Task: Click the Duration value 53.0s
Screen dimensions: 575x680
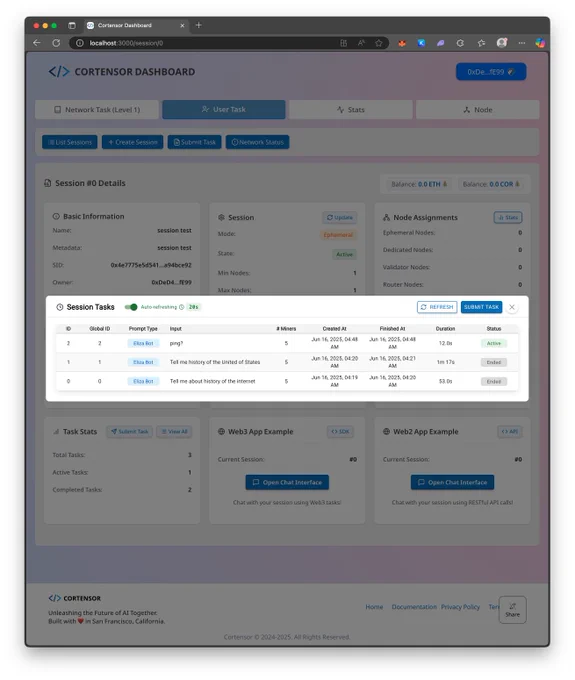Action: pyautogui.click(x=445, y=381)
